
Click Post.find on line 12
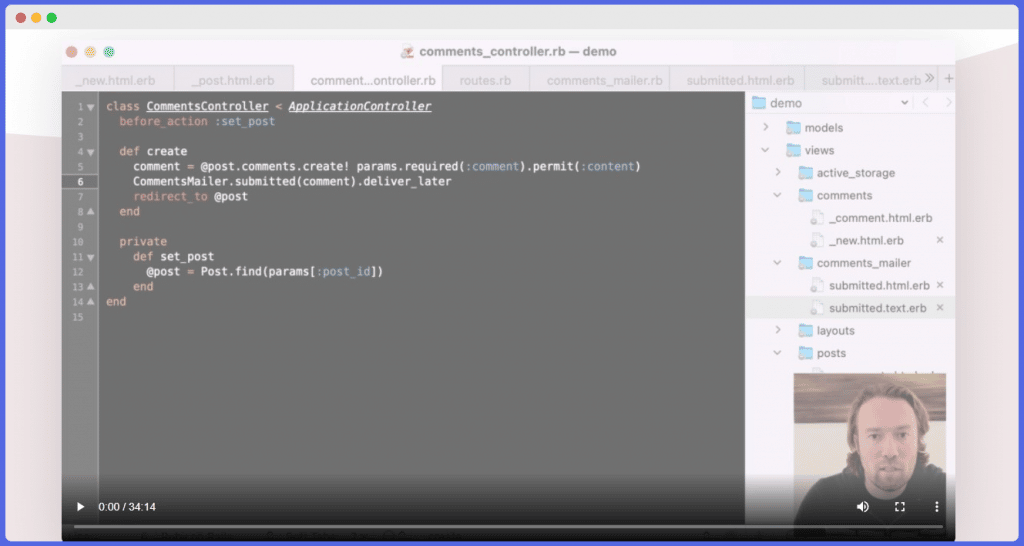tap(231, 272)
